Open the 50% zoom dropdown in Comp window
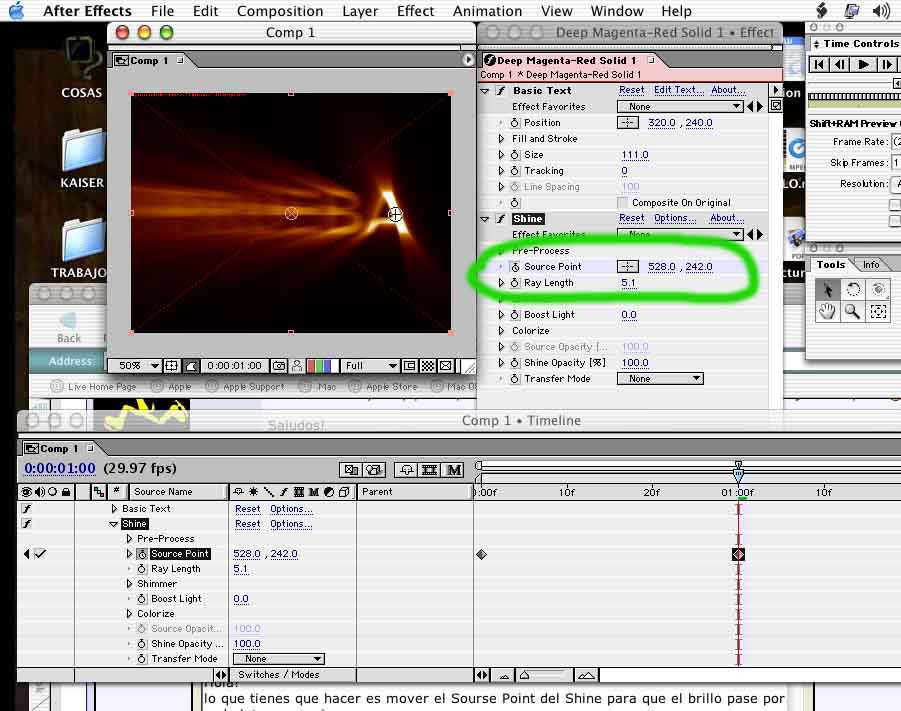Image resolution: width=901 pixels, height=711 pixels. [135, 366]
